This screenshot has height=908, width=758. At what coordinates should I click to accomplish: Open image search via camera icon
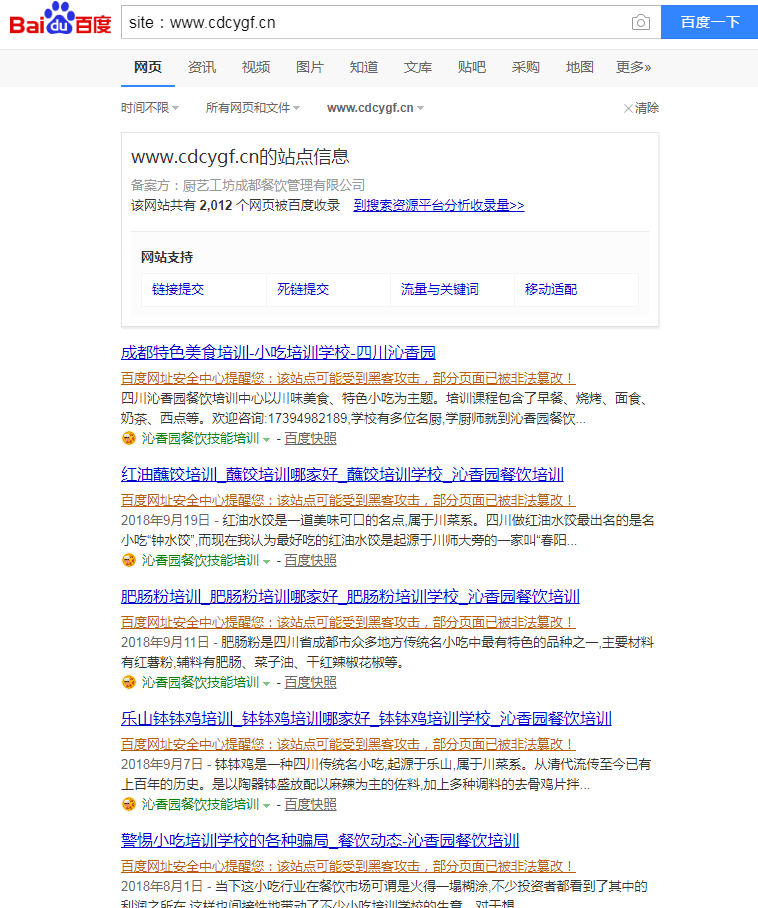coord(640,23)
